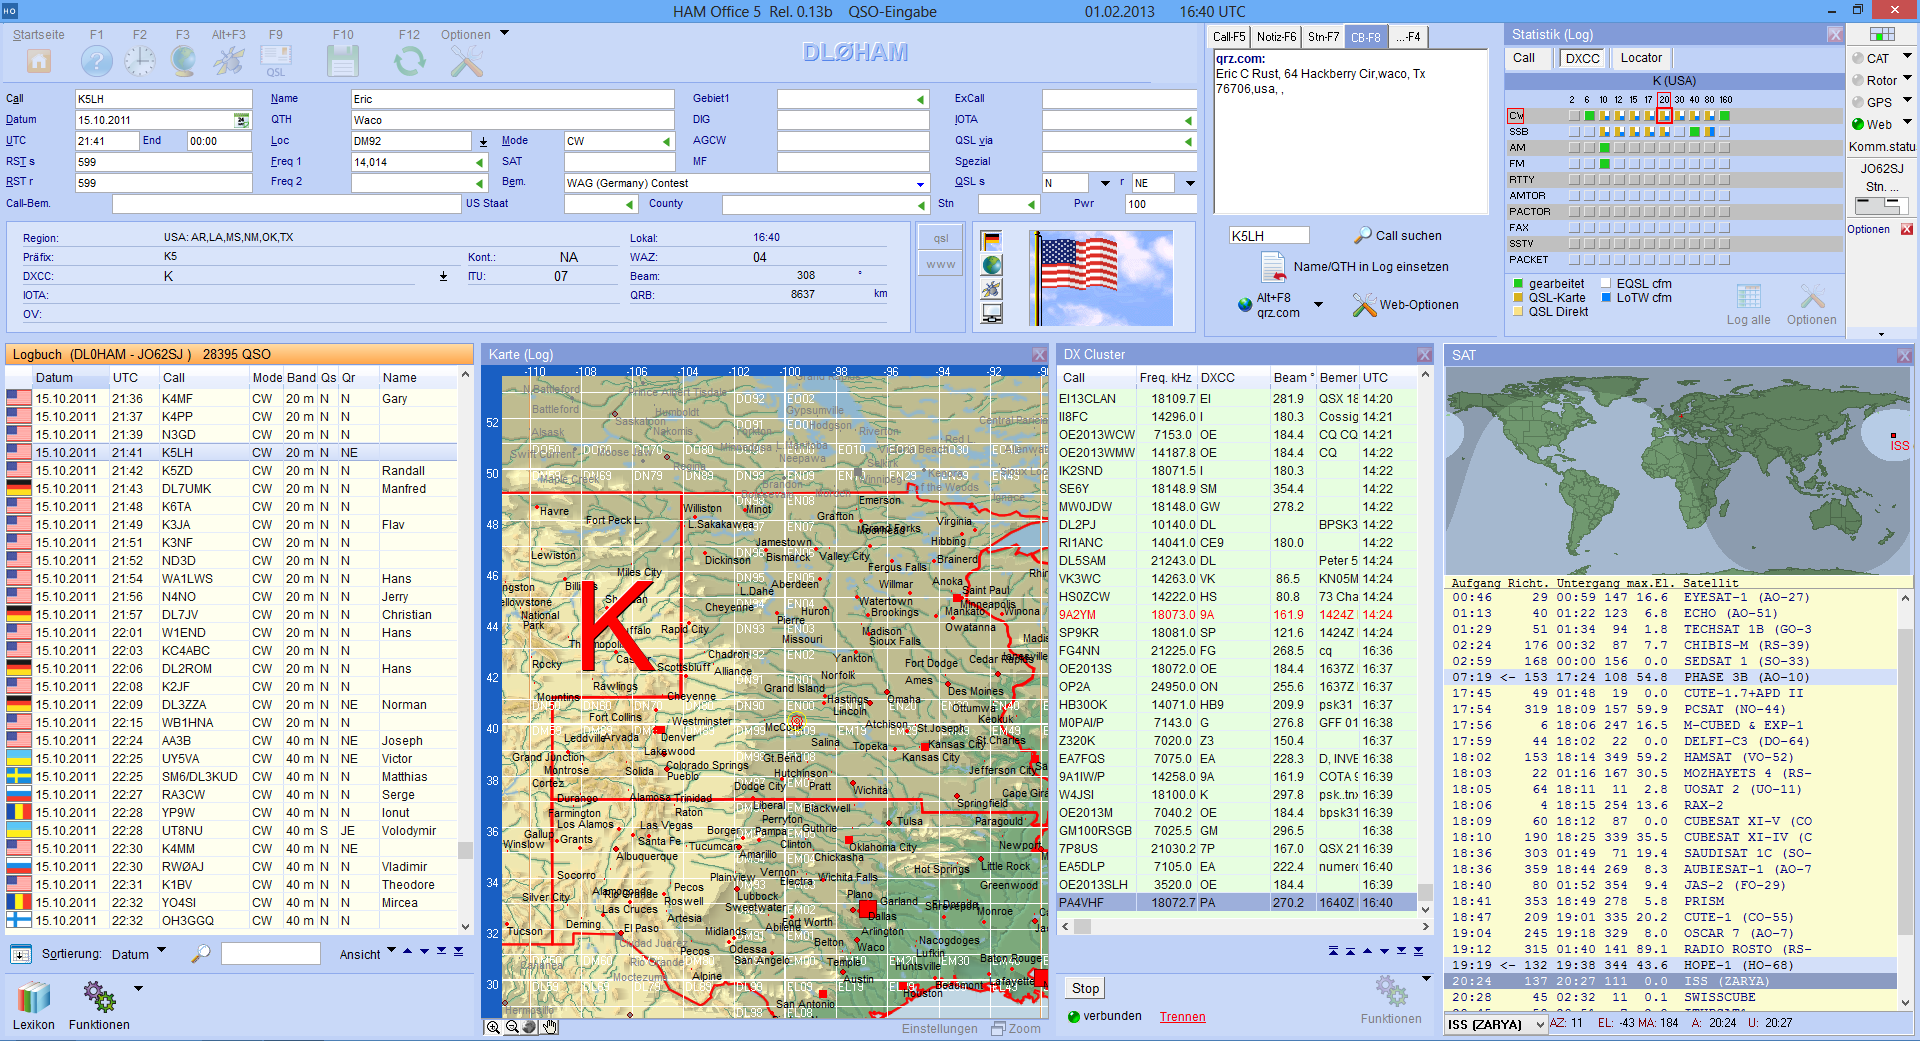Click the LoTW cfm blue legend swatch
Viewport: 1920px width, 1041px height.
pos(1606,298)
